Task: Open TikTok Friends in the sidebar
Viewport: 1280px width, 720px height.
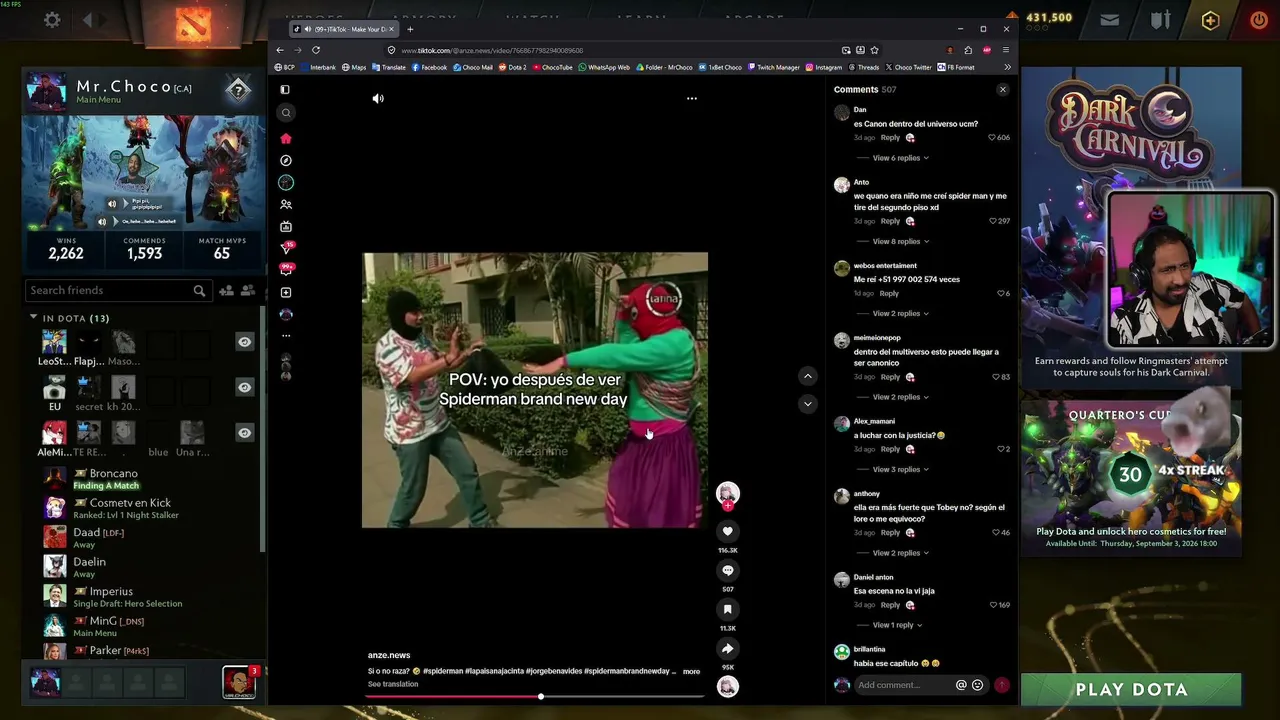Action: (286, 204)
